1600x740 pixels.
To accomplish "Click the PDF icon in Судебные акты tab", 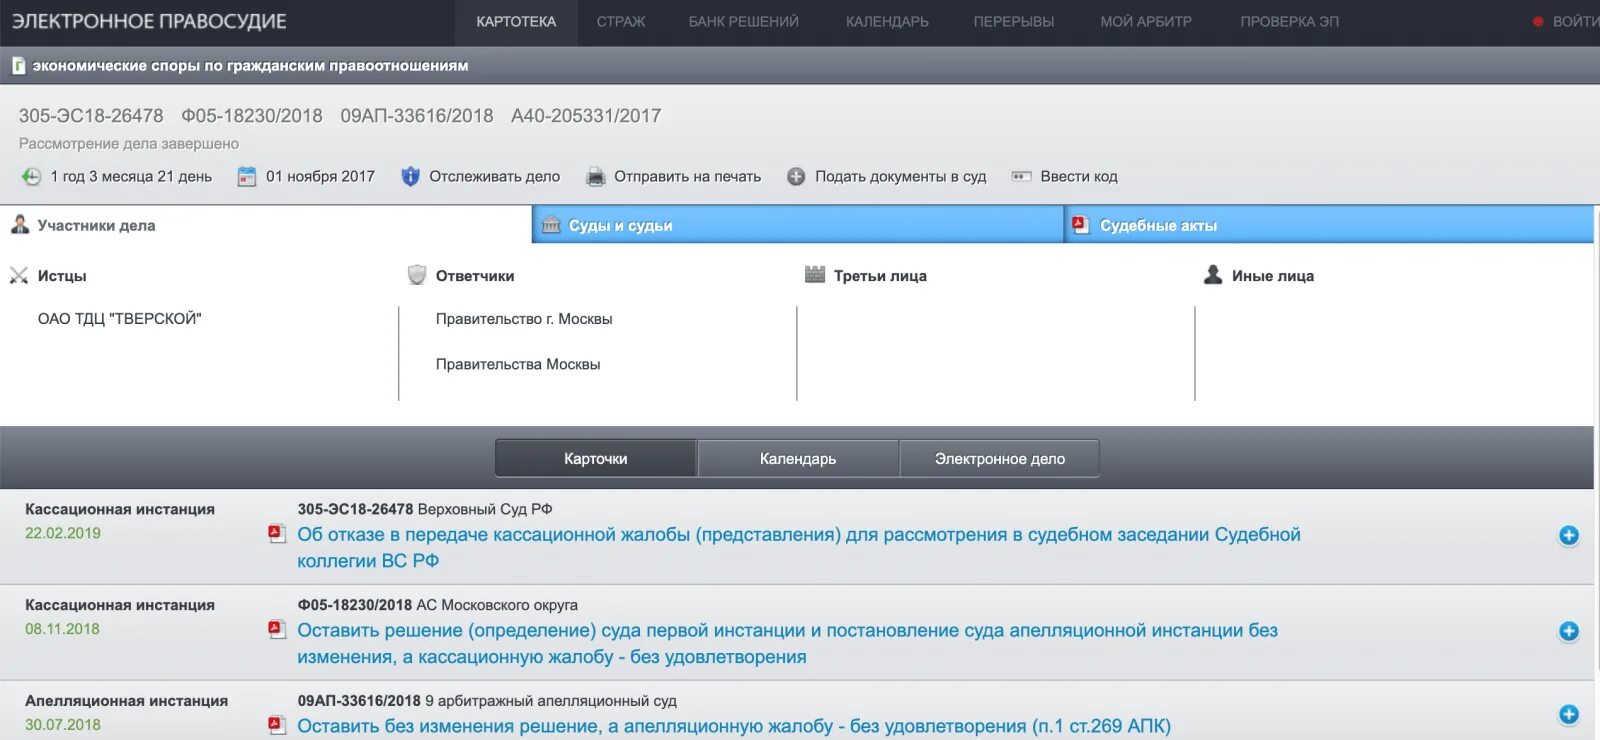I will 1080,225.
